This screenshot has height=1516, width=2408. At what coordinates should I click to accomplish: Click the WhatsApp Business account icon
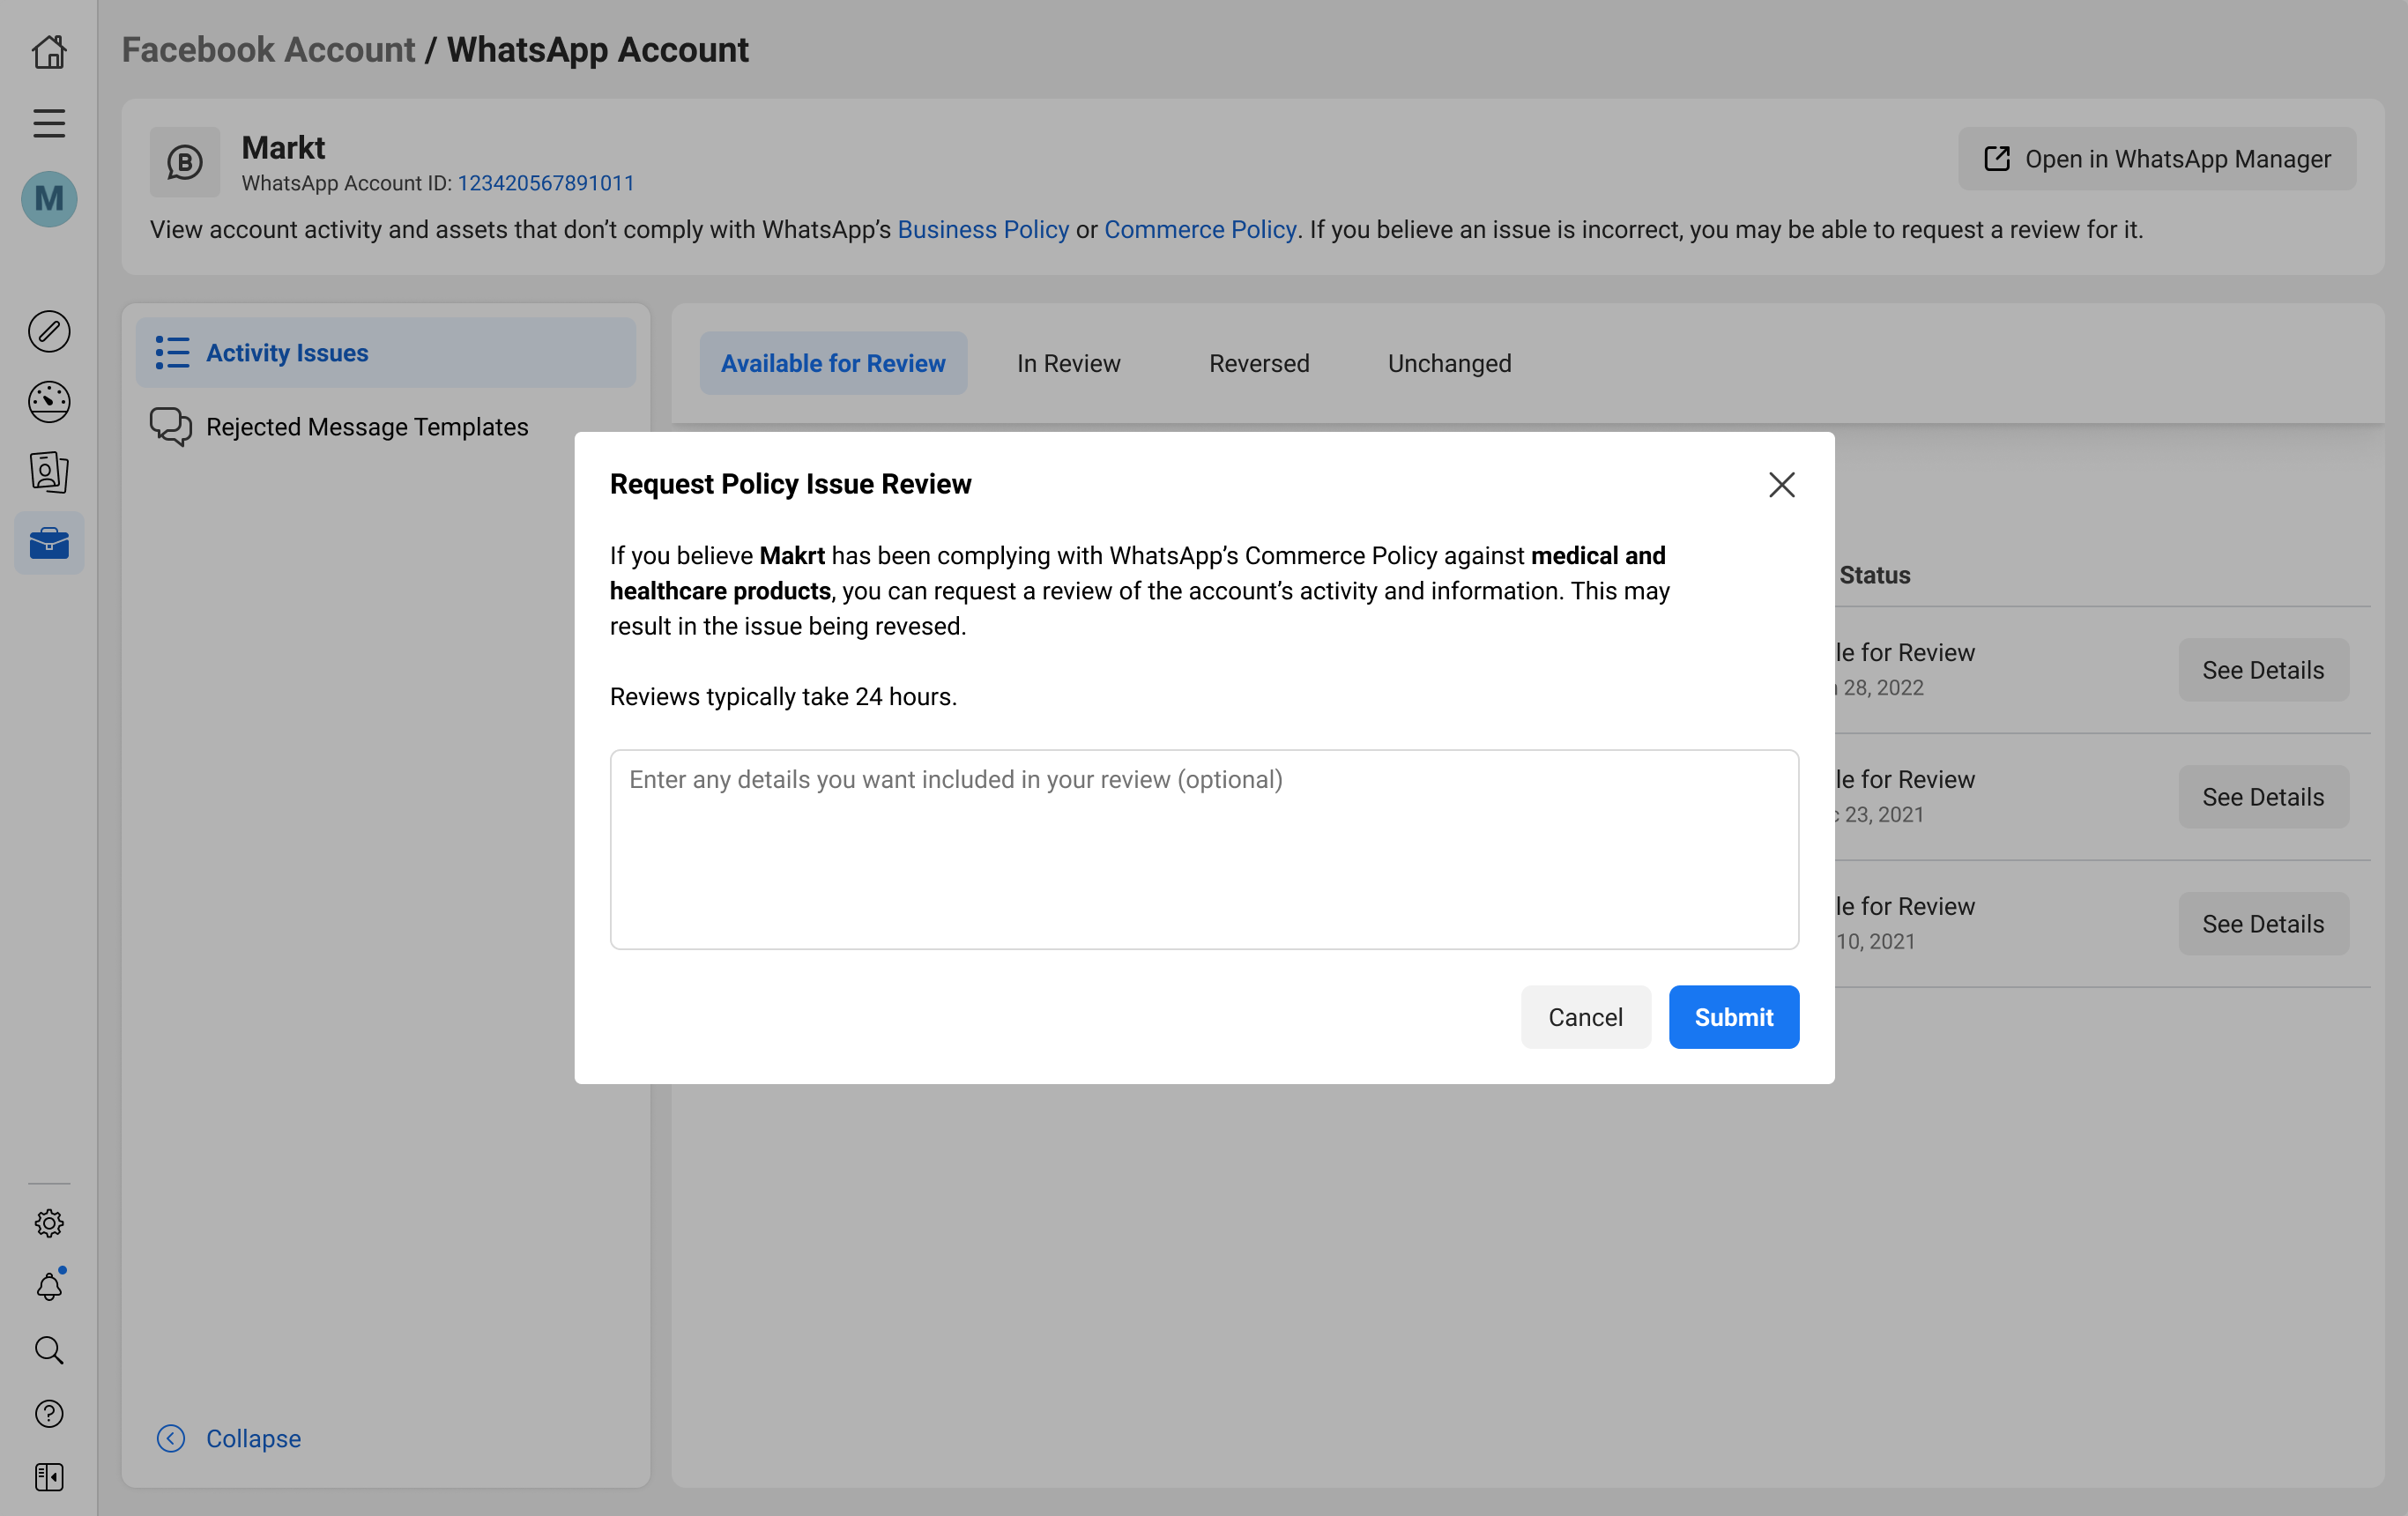[185, 162]
